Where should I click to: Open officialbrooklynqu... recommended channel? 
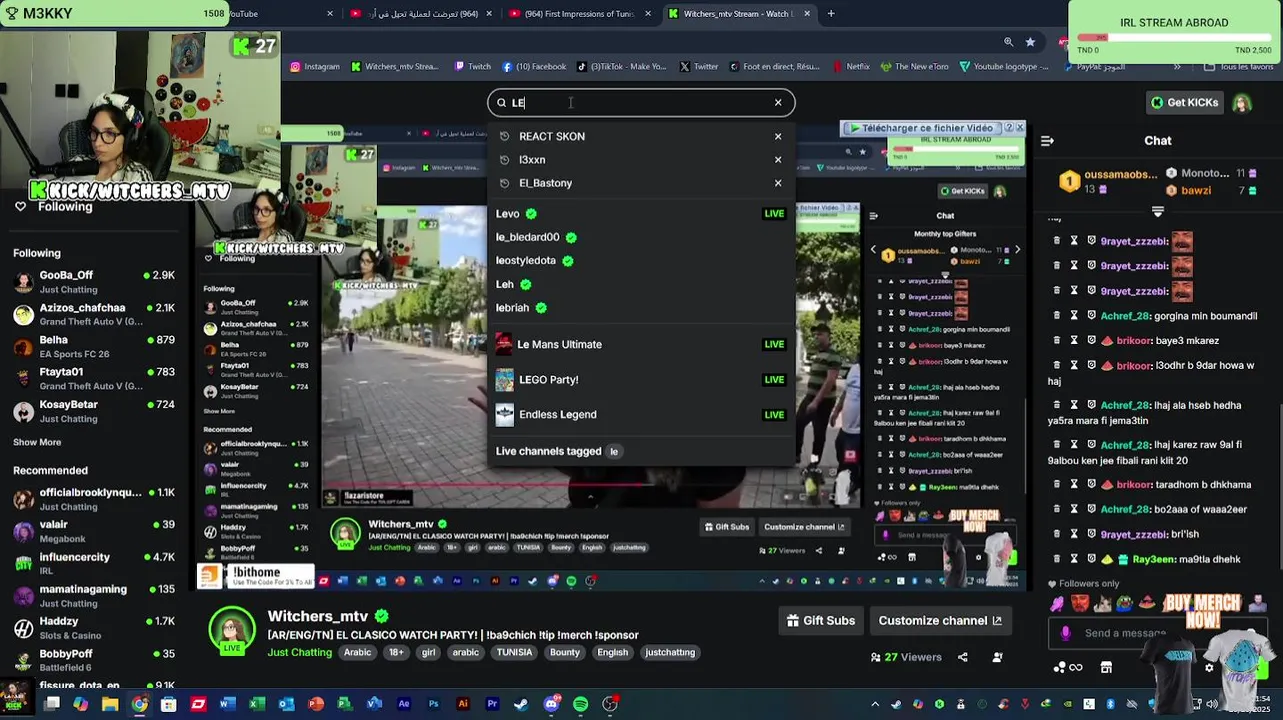[x=95, y=499]
